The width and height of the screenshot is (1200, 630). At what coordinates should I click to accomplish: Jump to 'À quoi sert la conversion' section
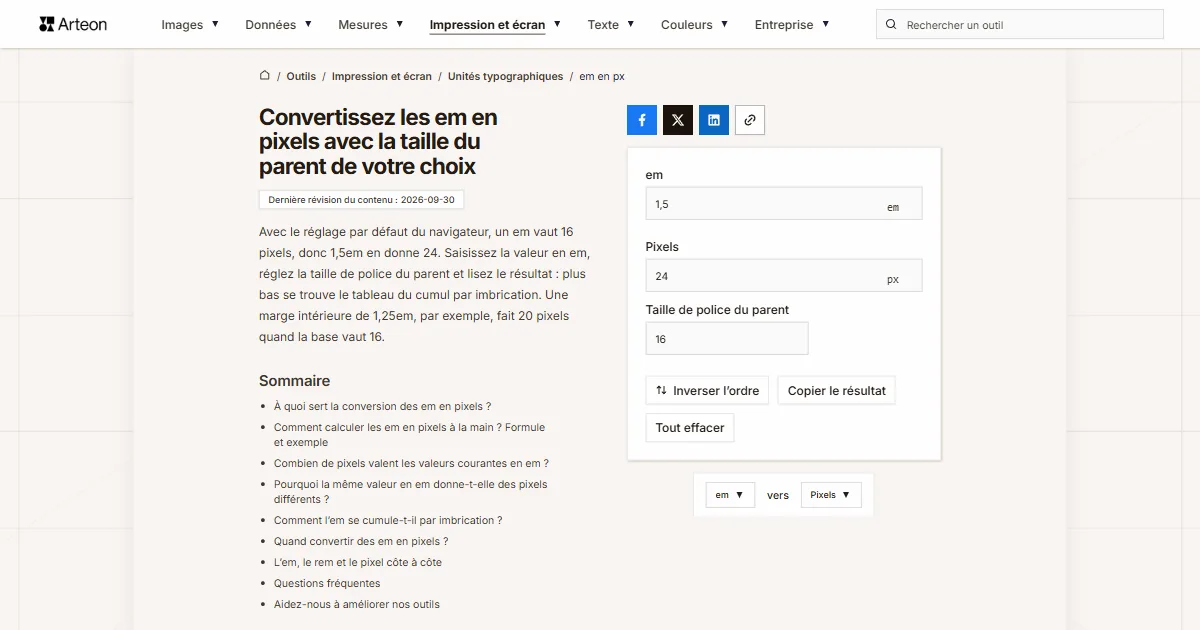pos(382,407)
